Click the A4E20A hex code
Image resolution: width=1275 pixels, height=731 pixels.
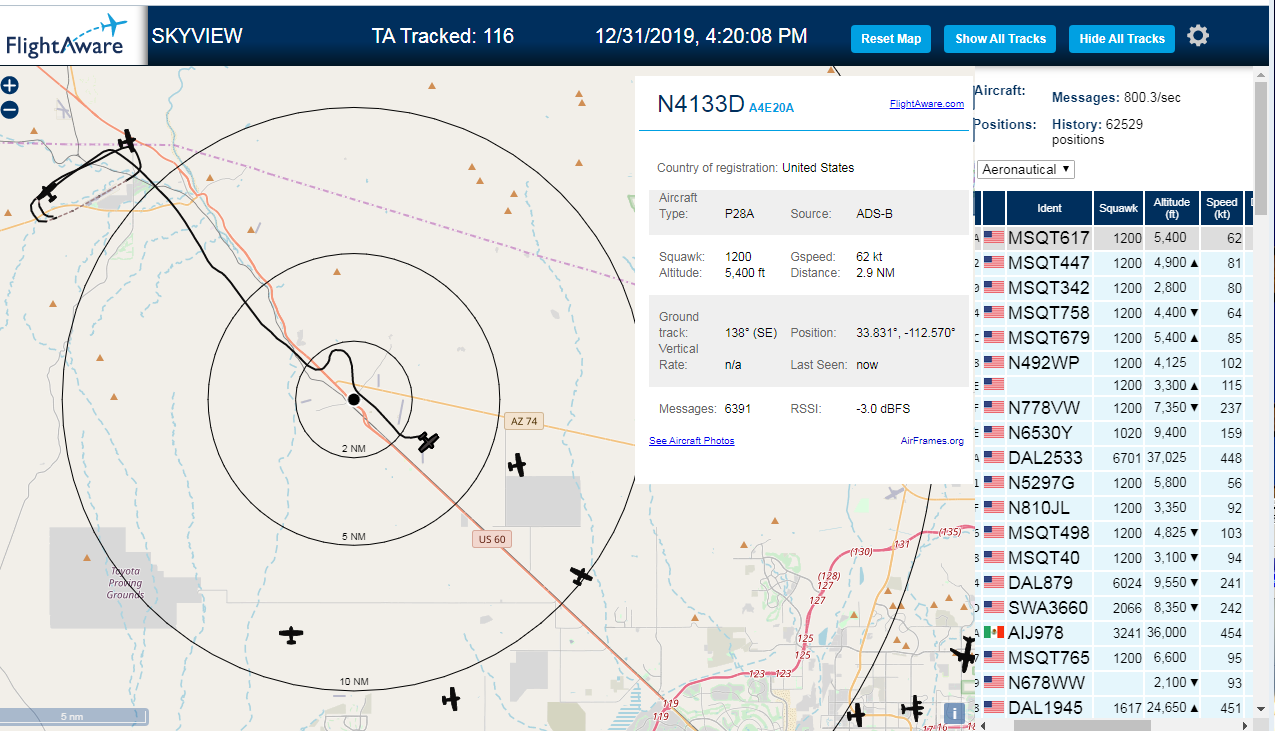(771, 108)
